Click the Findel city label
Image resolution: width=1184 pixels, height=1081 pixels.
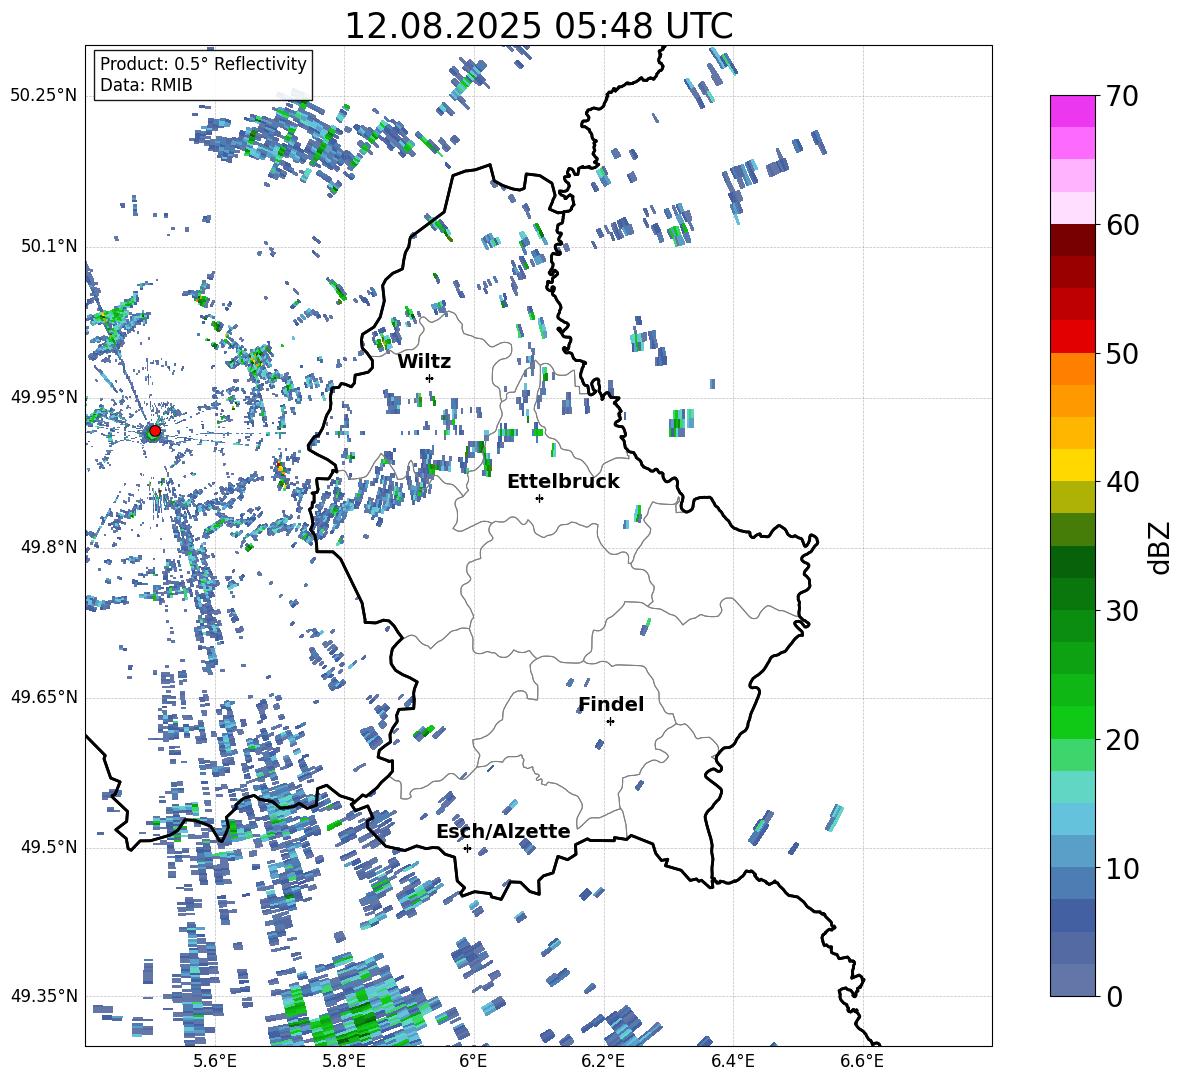click(x=611, y=704)
